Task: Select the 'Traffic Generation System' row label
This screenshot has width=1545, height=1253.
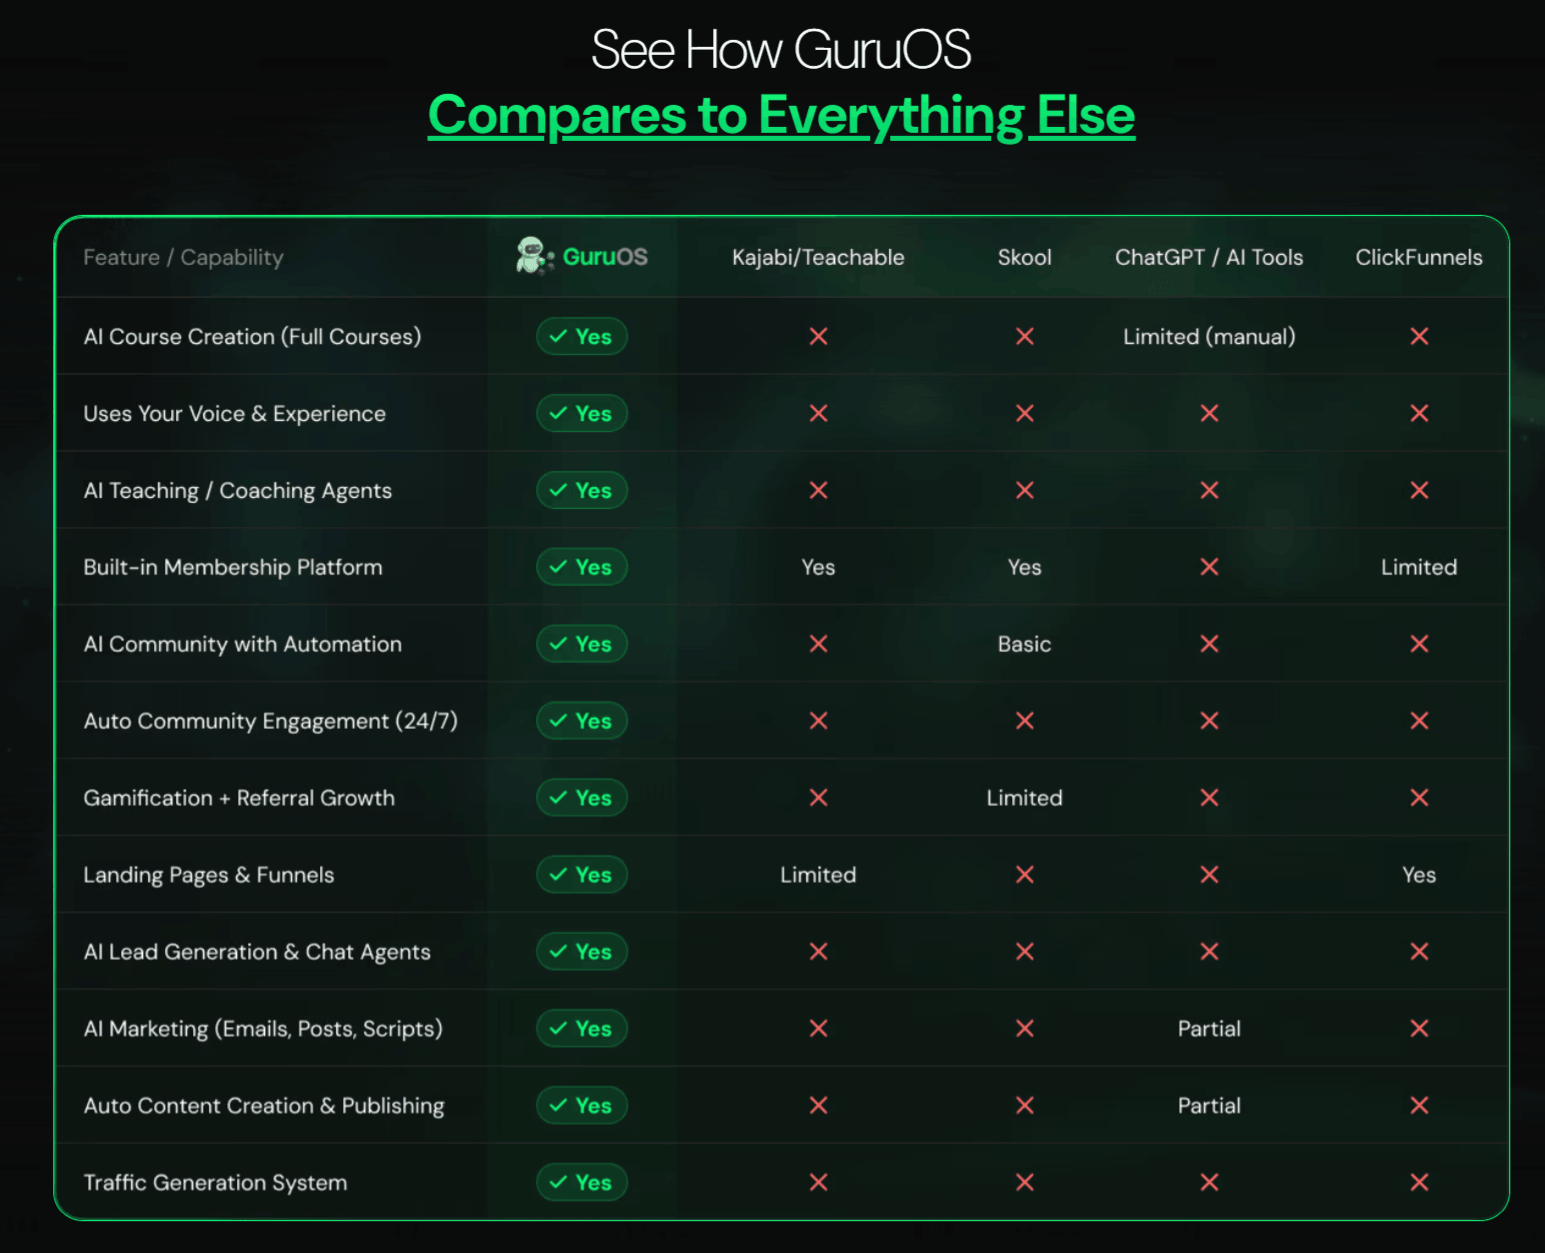Action: pos(215,1182)
